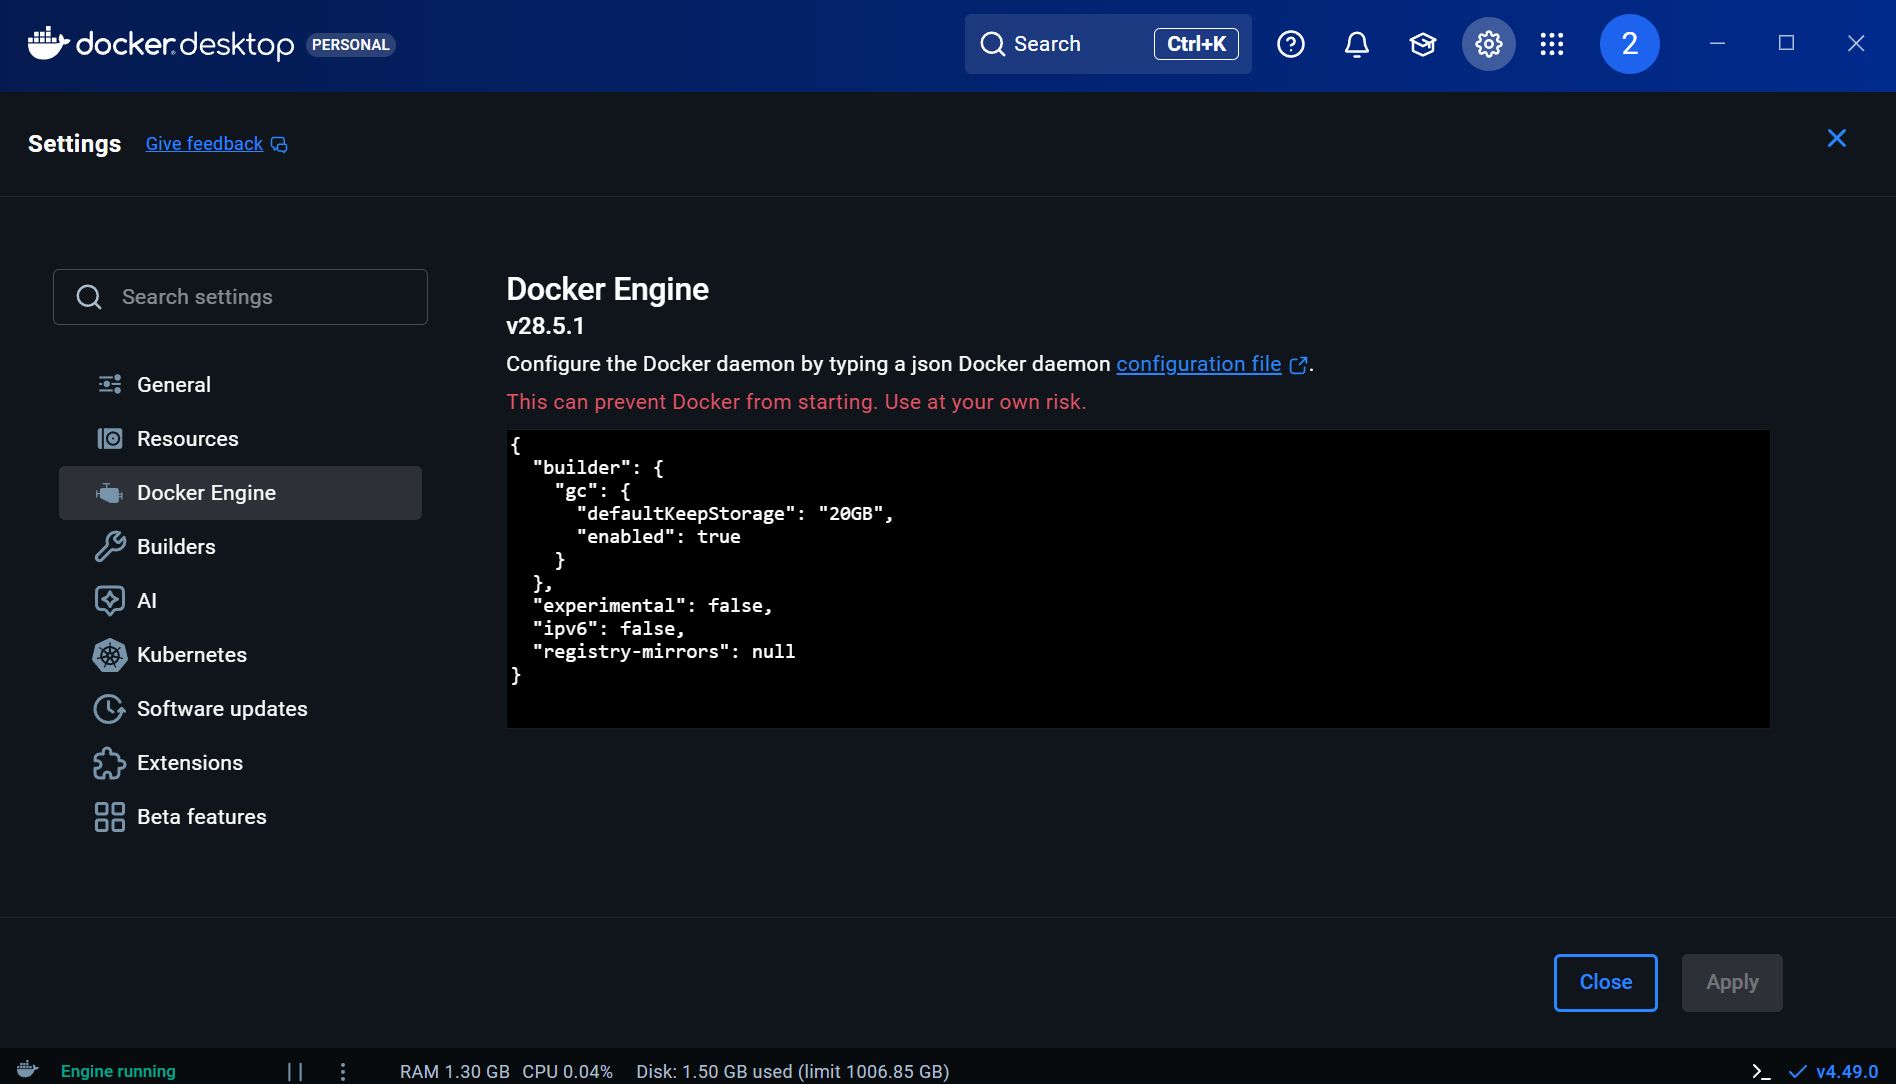1896x1084 pixels.
Task: Select the Docker Engine whale sidebar icon
Action: (x=109, y=492)
